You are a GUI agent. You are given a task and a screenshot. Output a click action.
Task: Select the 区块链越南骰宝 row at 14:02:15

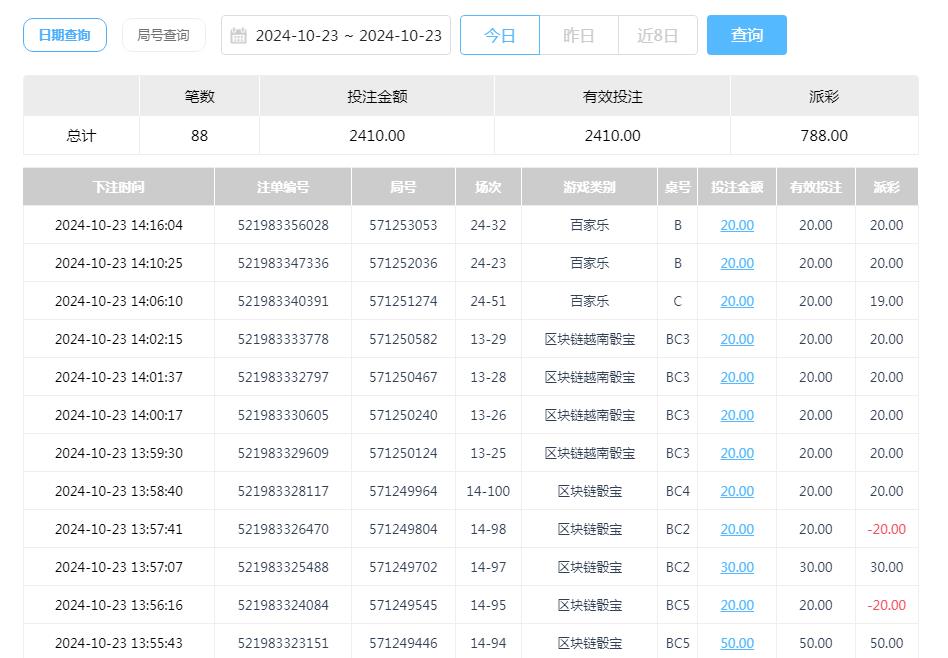click(x=587, y=339)
